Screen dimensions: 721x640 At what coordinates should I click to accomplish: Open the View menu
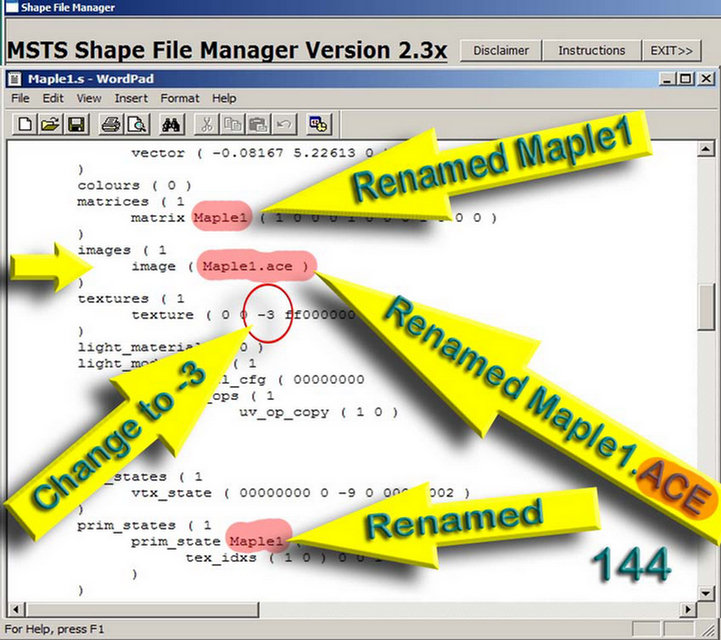(x=89, y=98)
